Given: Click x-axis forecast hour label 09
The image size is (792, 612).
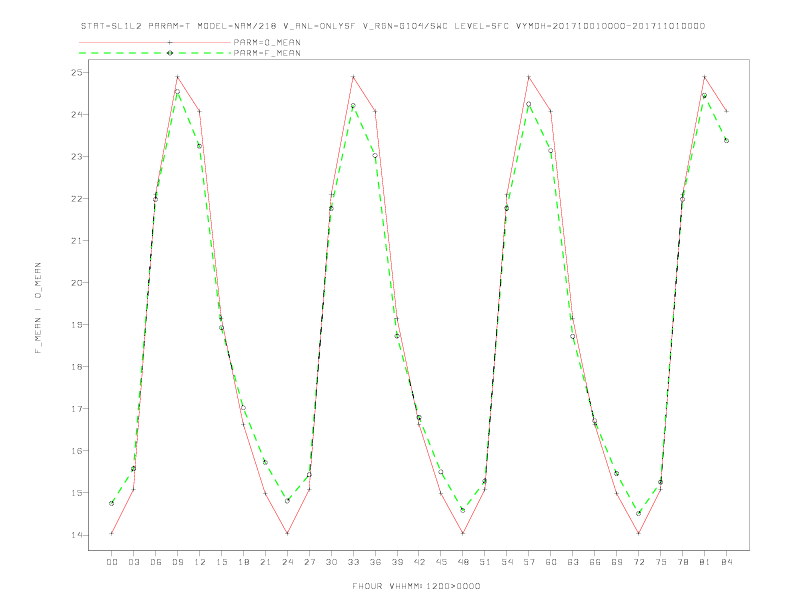Looking at the screenshot, I should [x=177, y=562].
